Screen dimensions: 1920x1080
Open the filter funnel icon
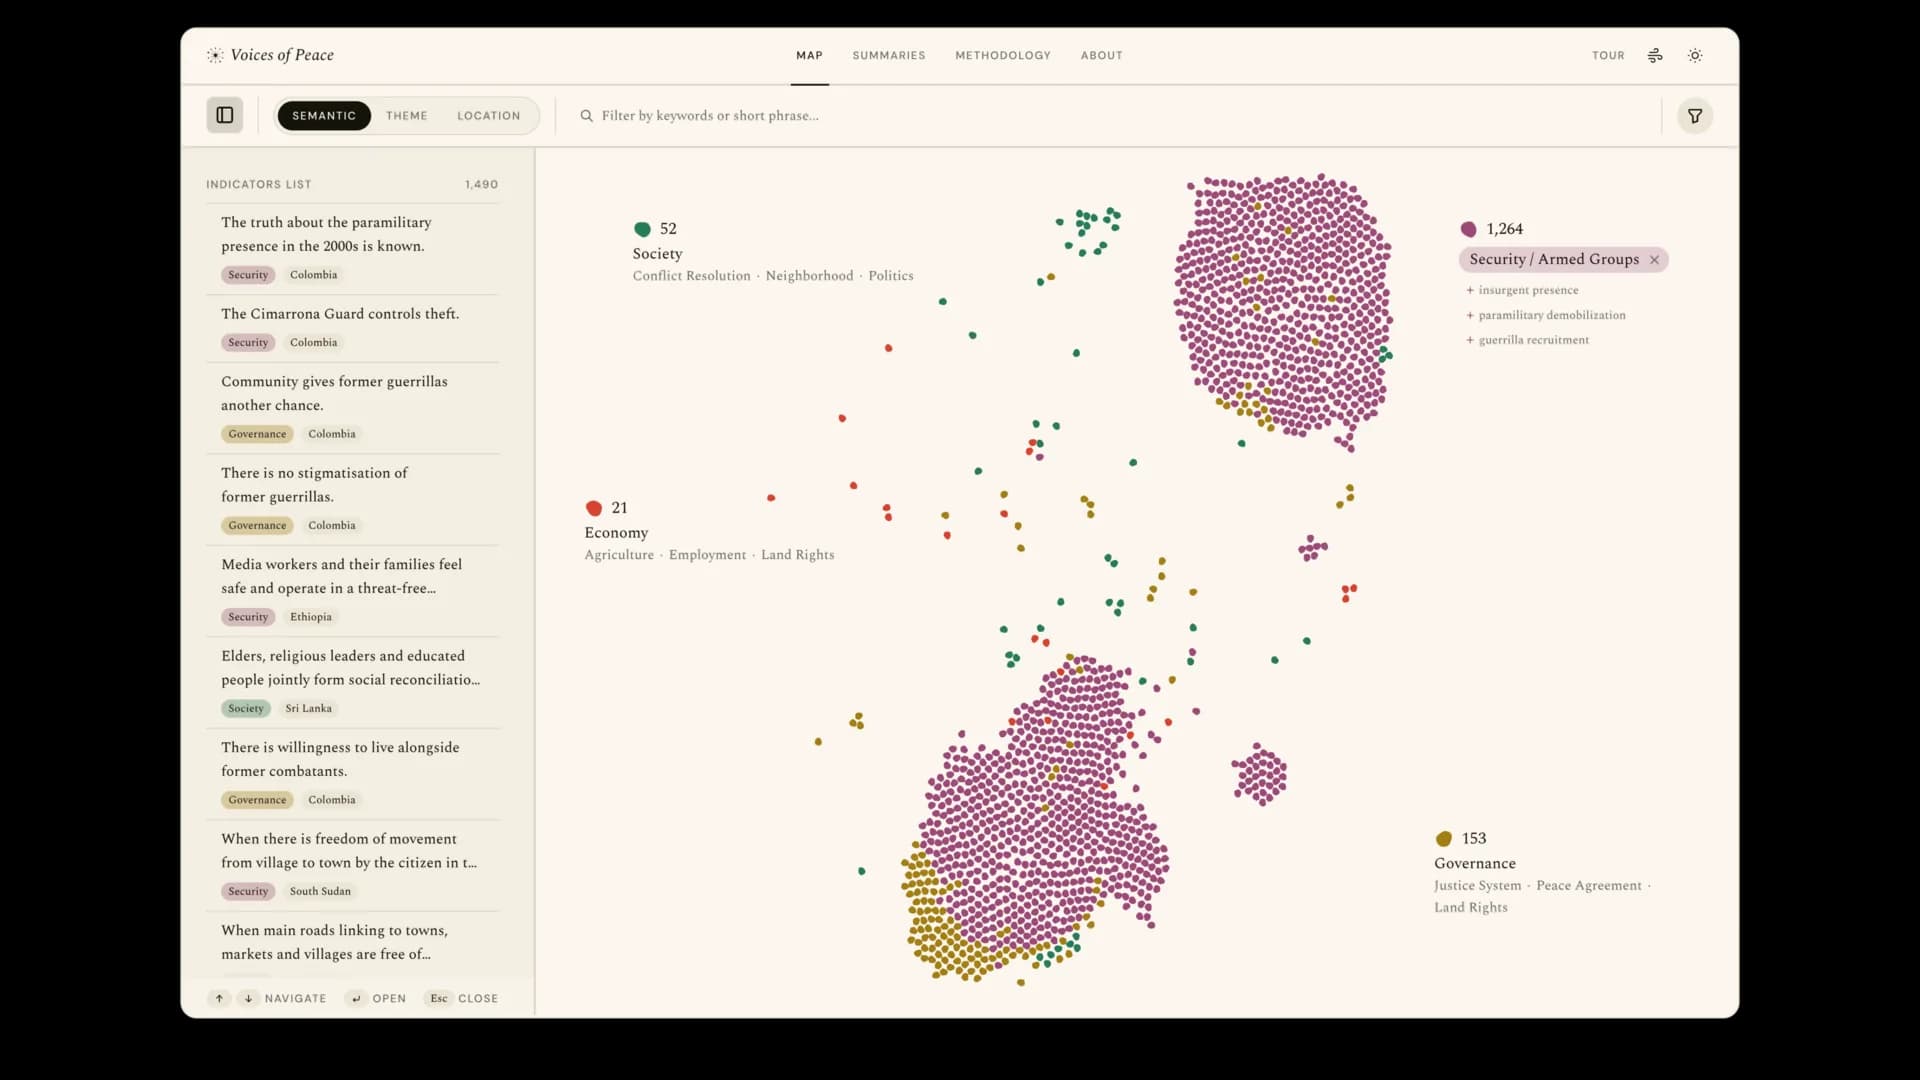coord(1695,116)
